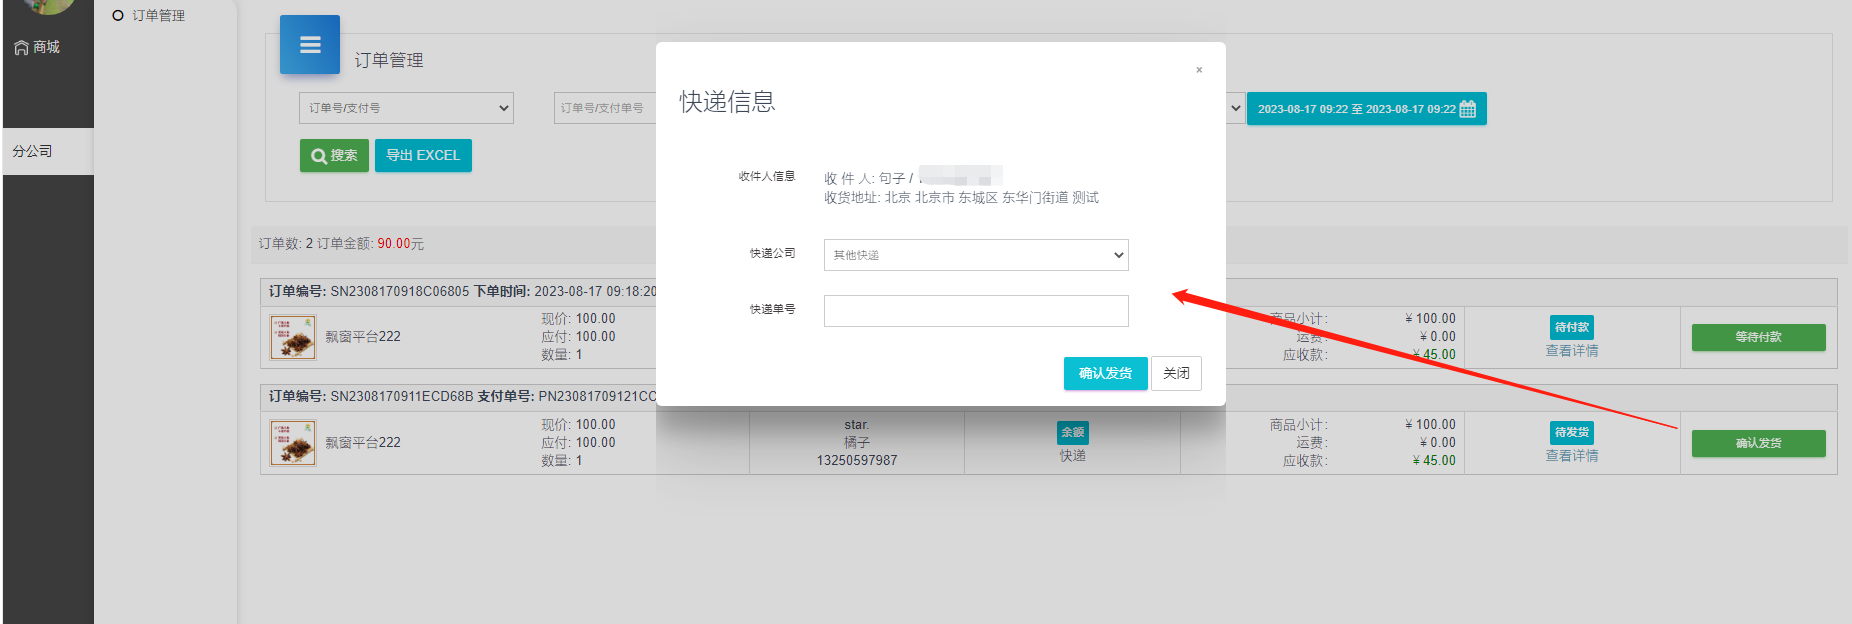The width and height of the screenshot is (1852, 624).
Task: Close the 快递信息 dialog with the × icon
Action: (1199, 70)
